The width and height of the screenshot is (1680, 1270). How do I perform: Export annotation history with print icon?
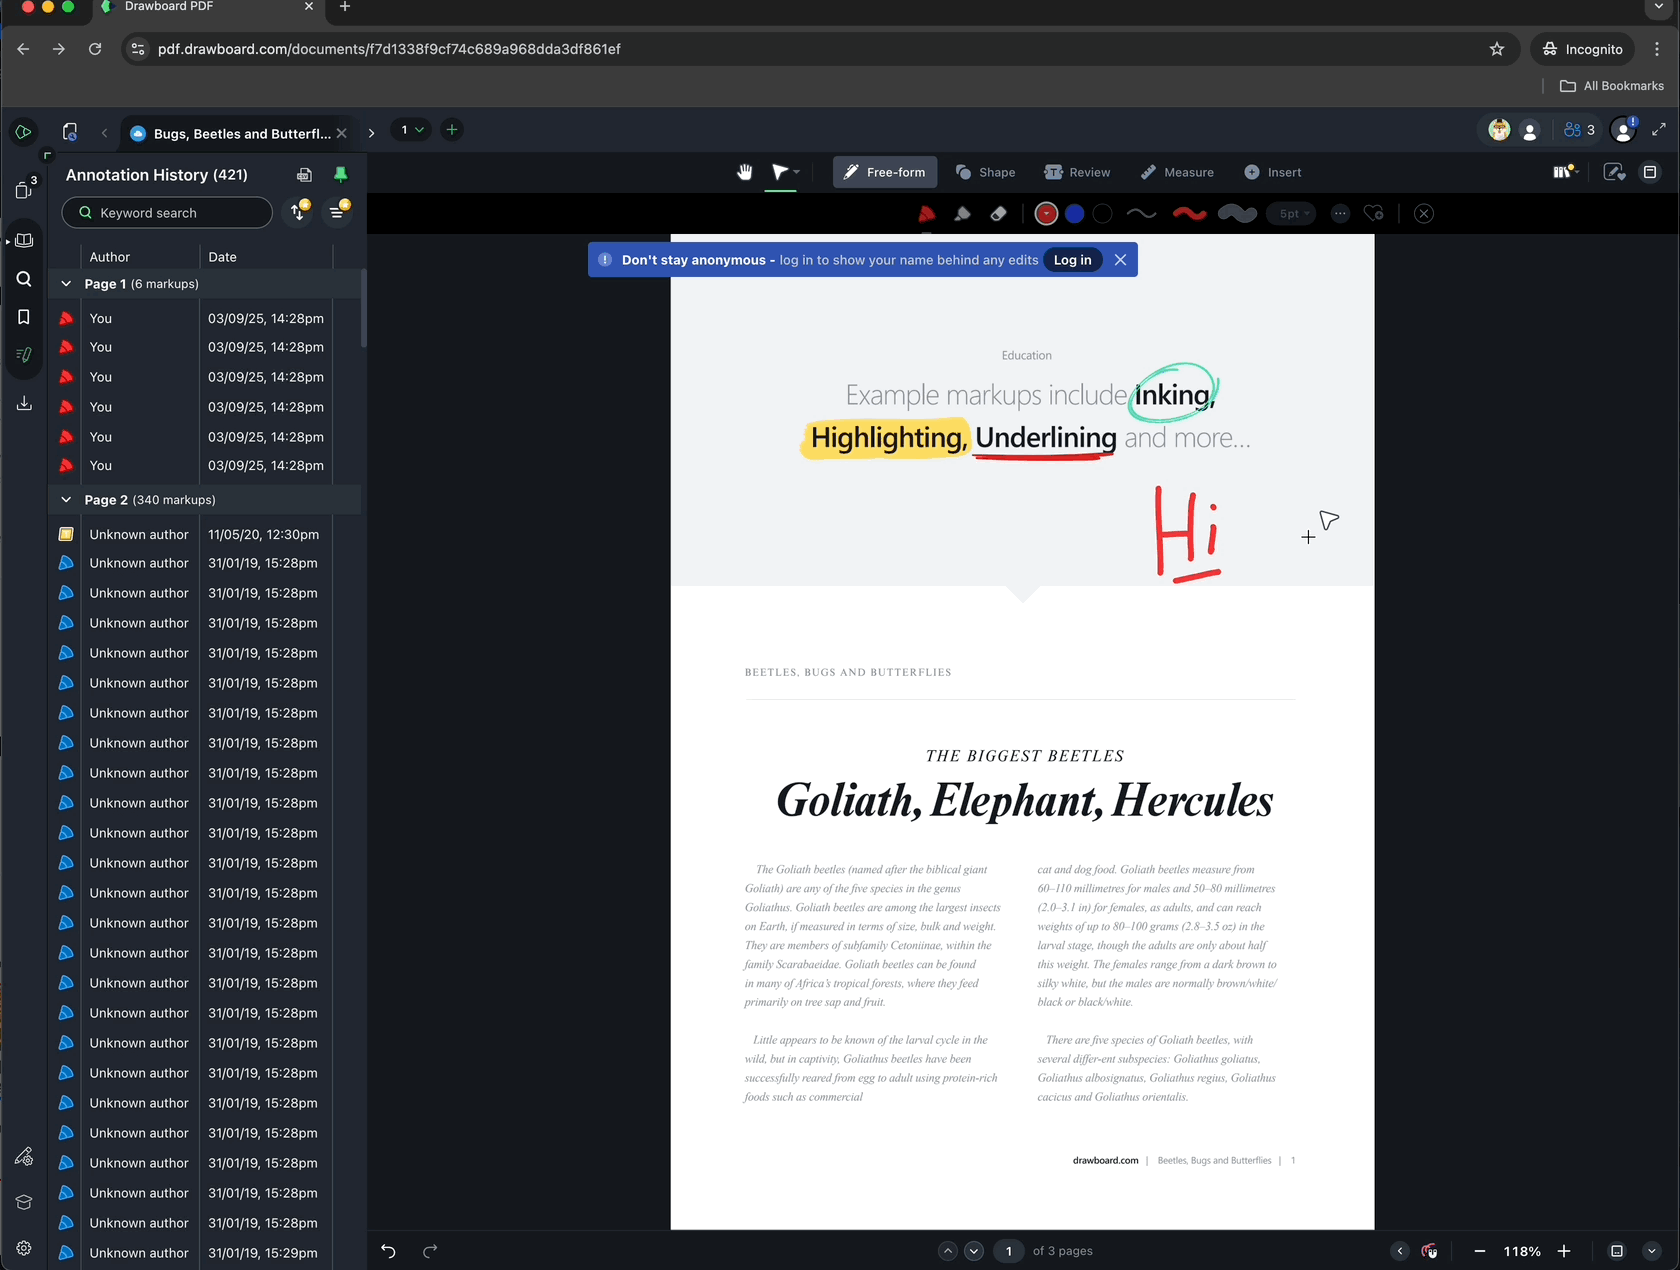pyautogui.click(x=305, y=175)
